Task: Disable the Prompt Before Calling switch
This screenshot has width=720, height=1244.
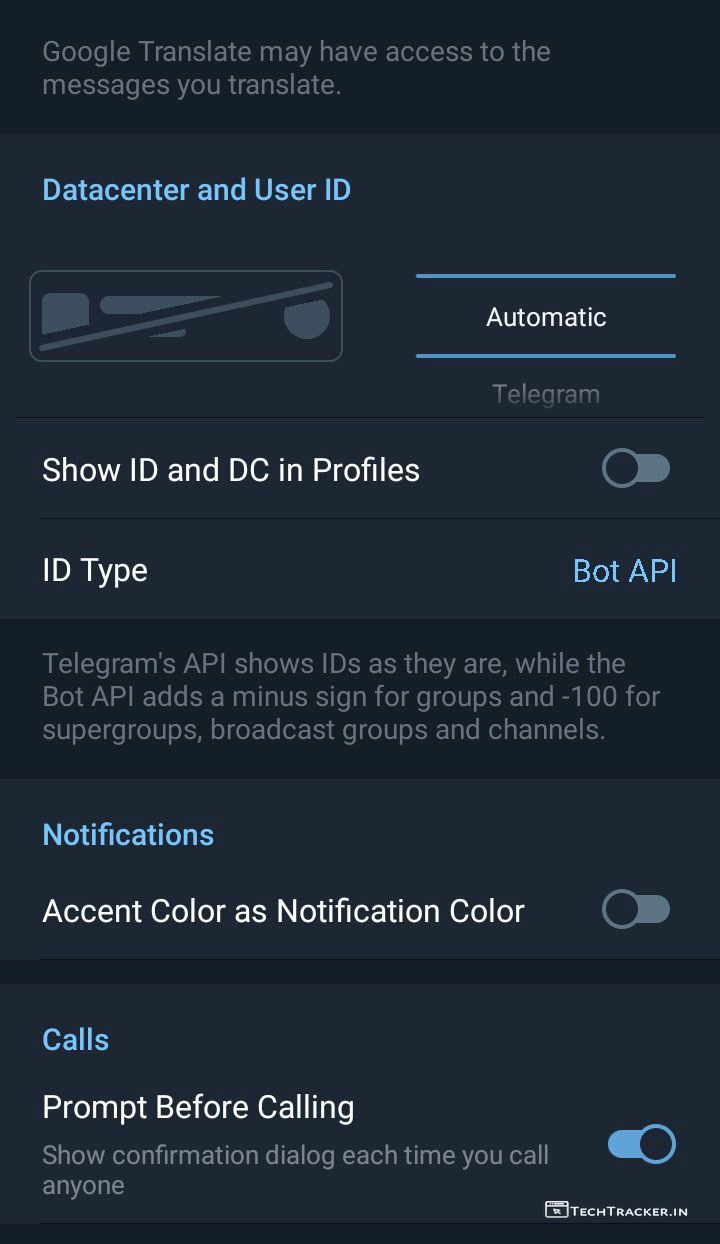Action: point(642,1144)
